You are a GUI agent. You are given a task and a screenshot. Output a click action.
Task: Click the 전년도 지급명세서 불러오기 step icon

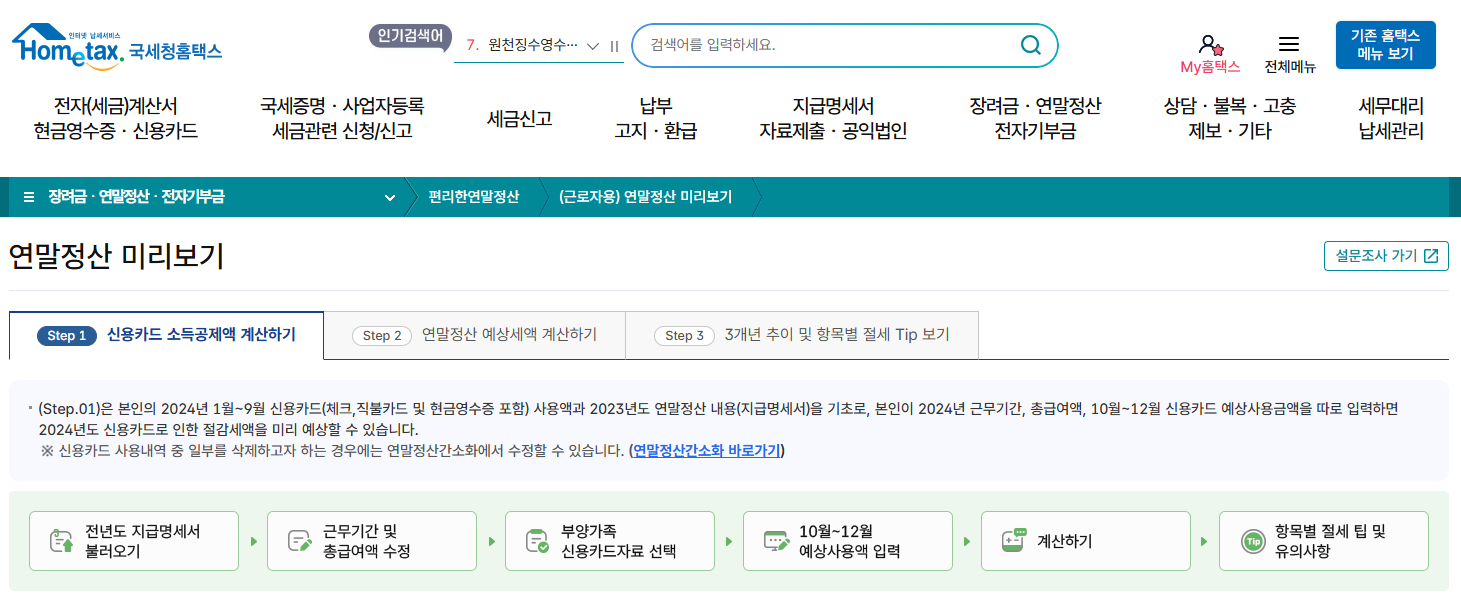(61, 540)
